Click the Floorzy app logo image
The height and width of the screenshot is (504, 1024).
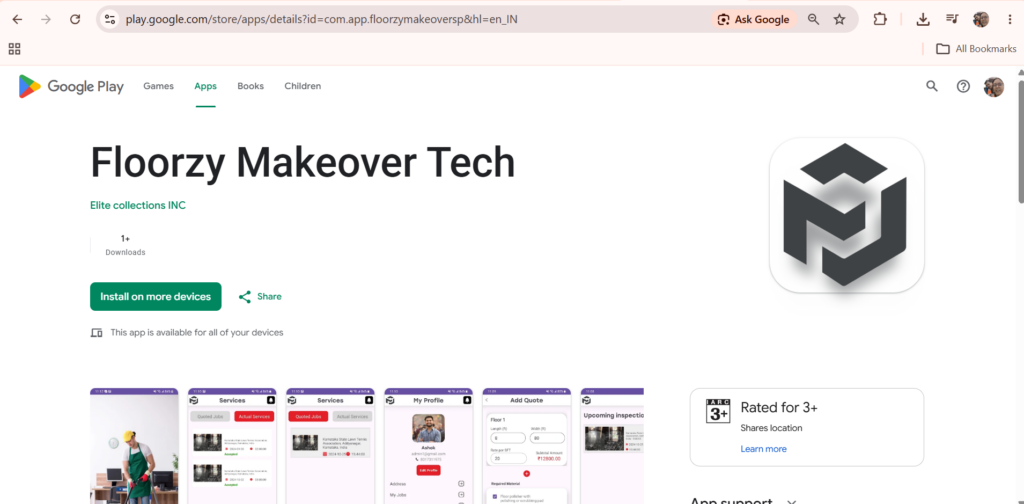point(847,215)
